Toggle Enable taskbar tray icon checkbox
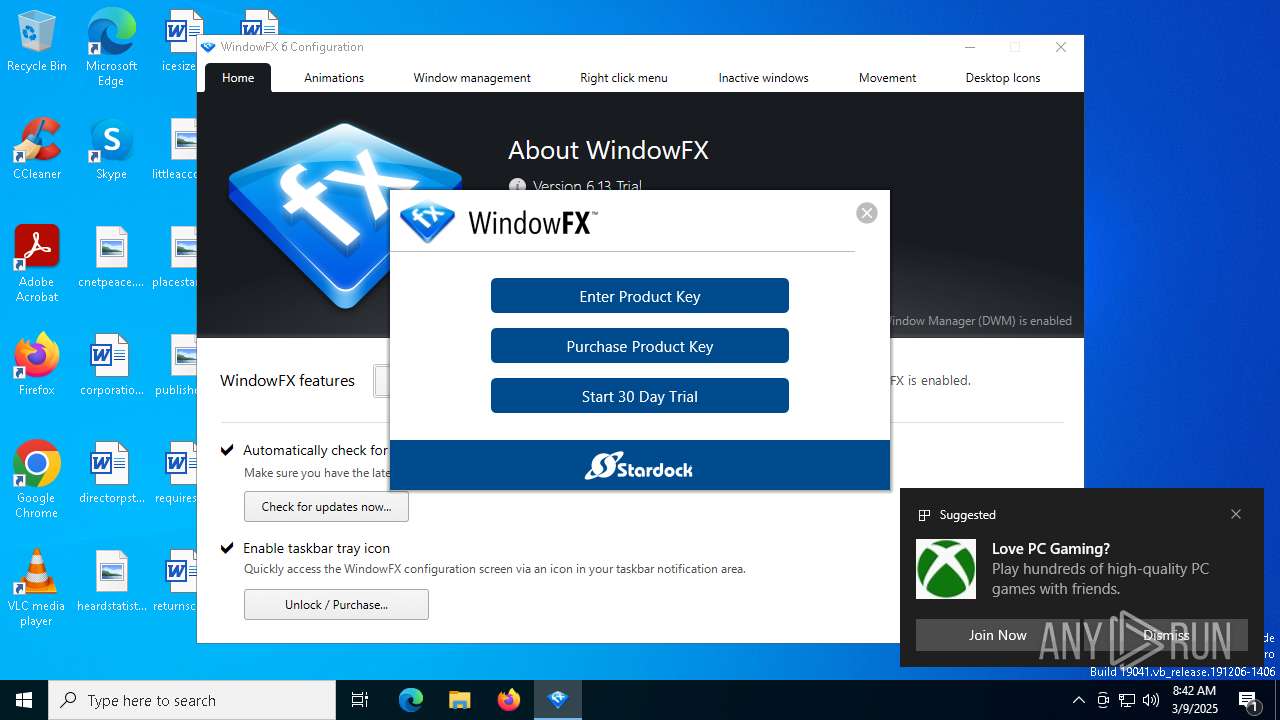1280x720 pixels. coord(227,548)
